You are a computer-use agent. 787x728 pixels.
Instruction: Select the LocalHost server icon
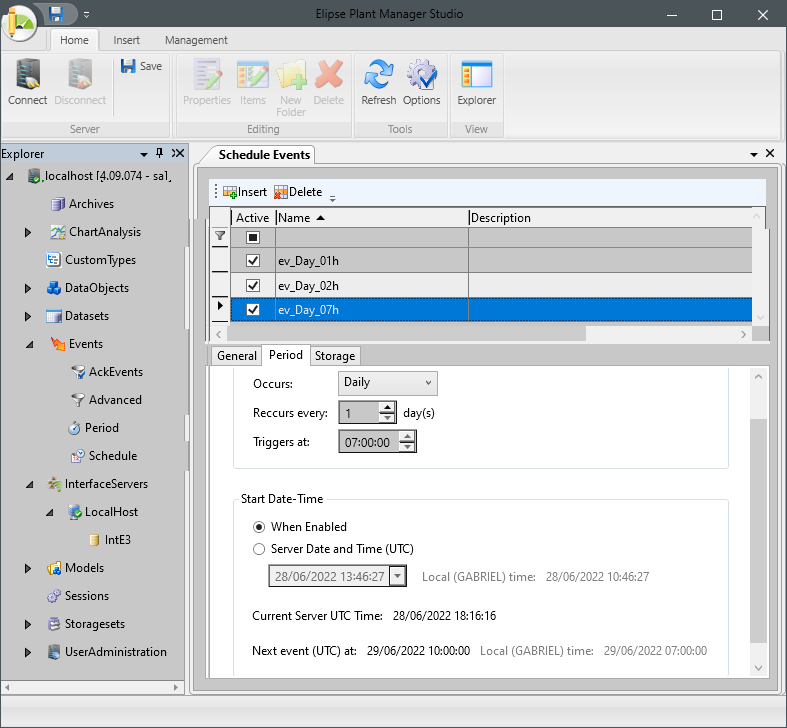75,512
